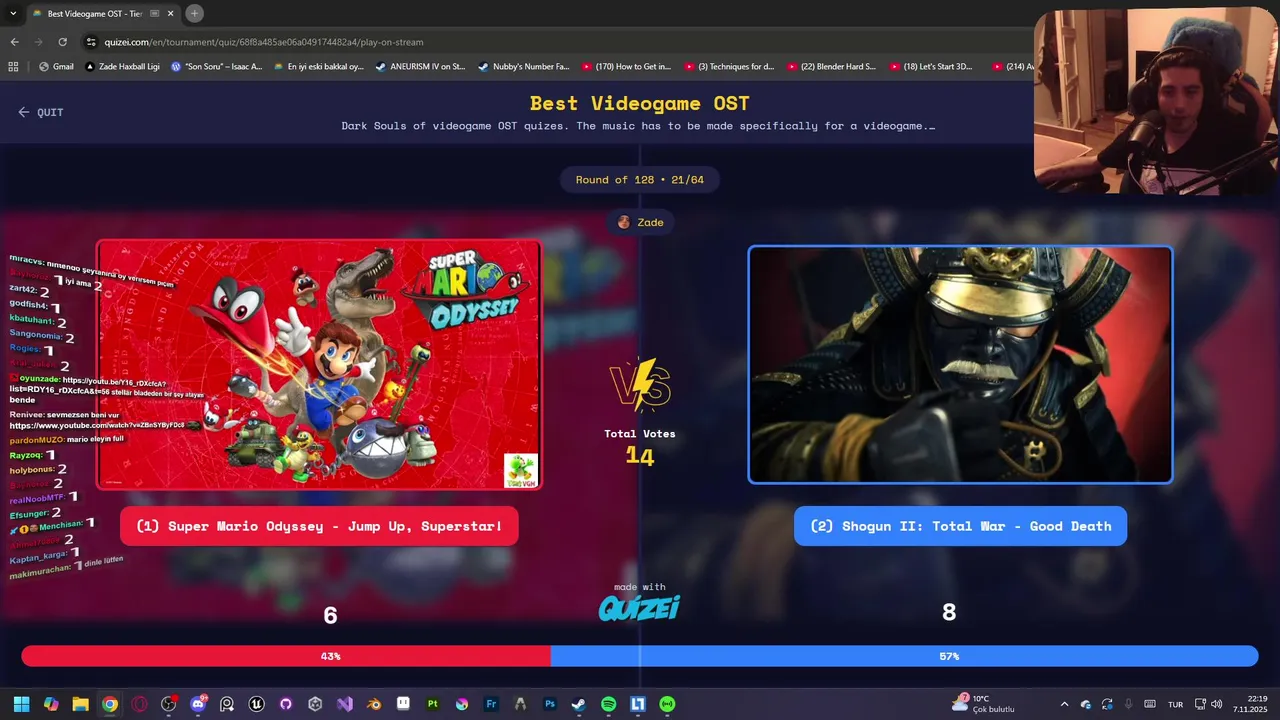1280x720 pixels.
Task: Open Adobe Fresco from the taskbar
Action: coord(491,704)
